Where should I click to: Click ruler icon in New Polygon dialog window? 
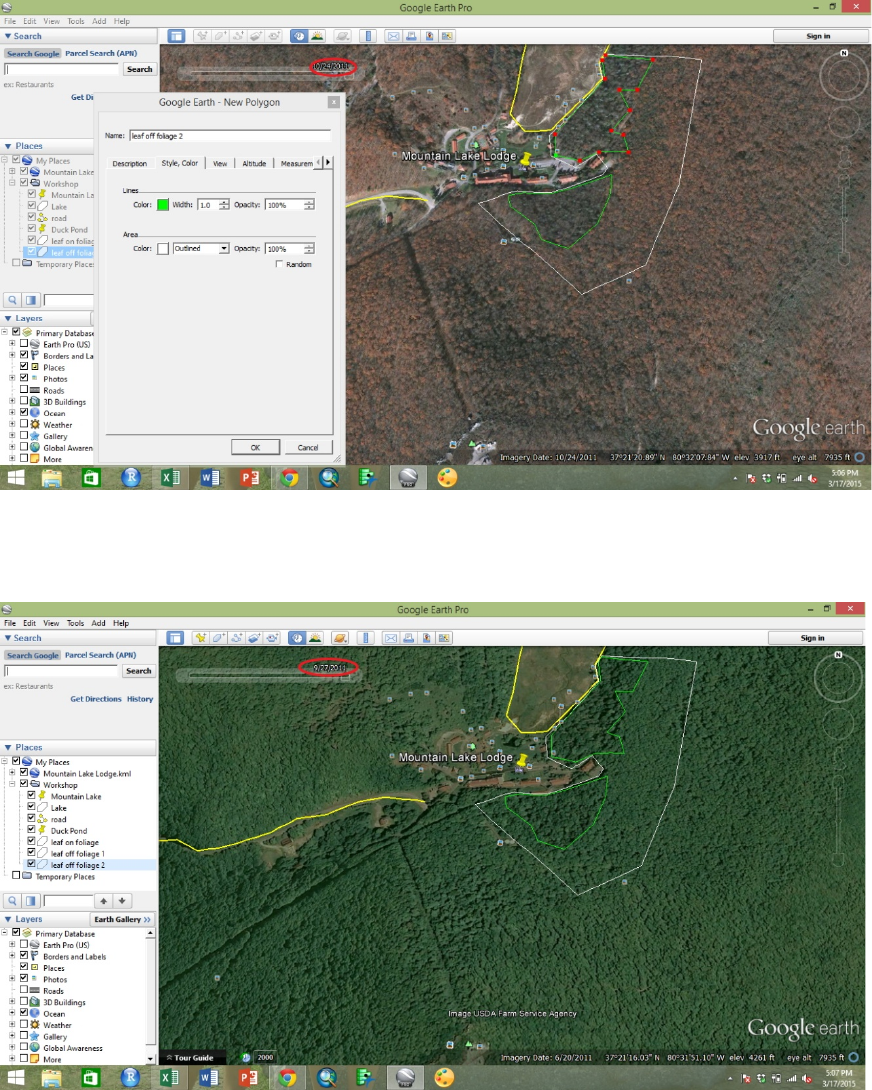[369, 35]
